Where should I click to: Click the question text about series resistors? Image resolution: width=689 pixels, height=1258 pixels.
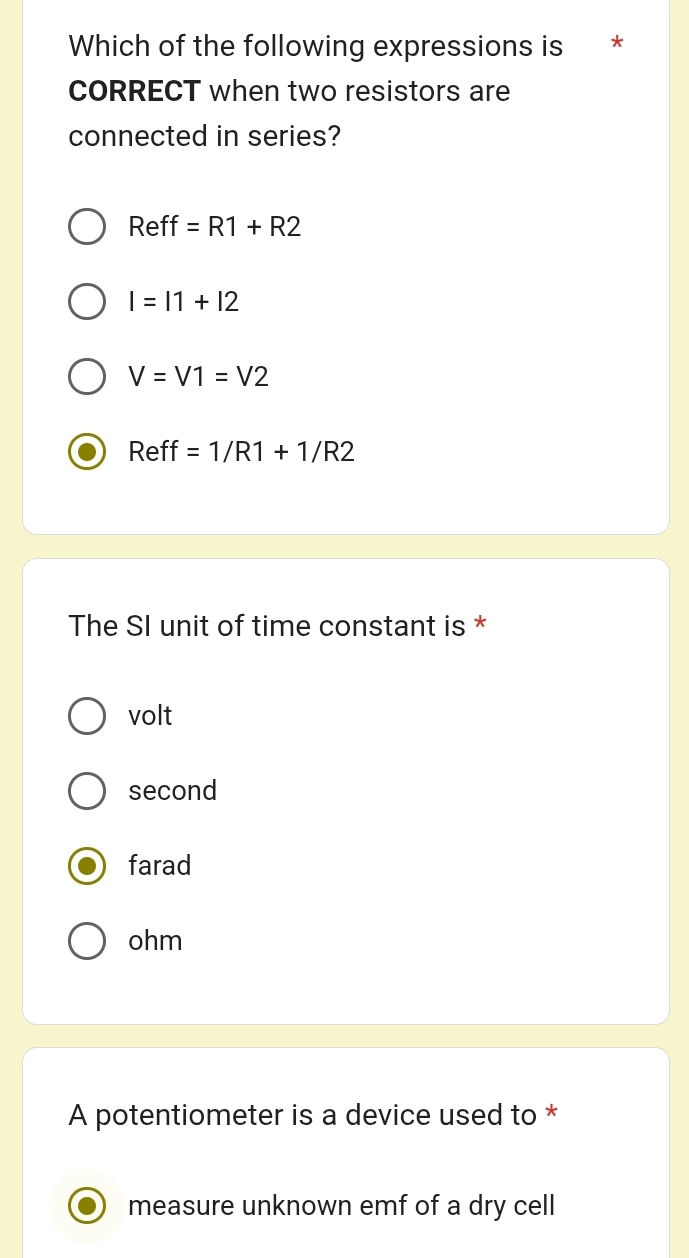(315, 90)
